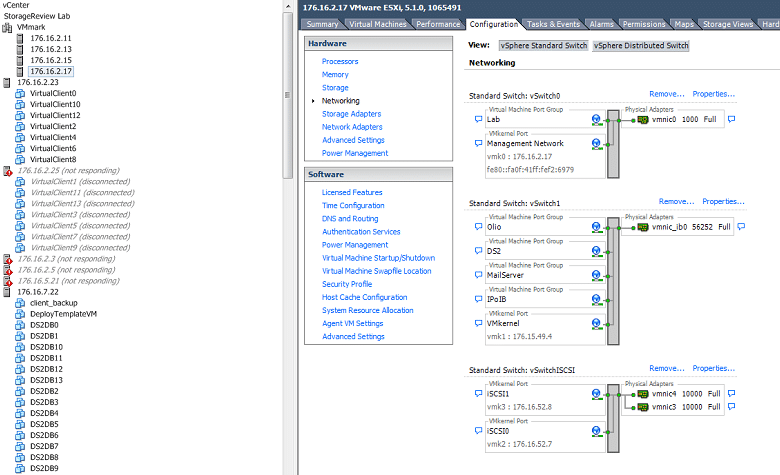Open Properties for vSwitch0

click(x=713, y=94)
